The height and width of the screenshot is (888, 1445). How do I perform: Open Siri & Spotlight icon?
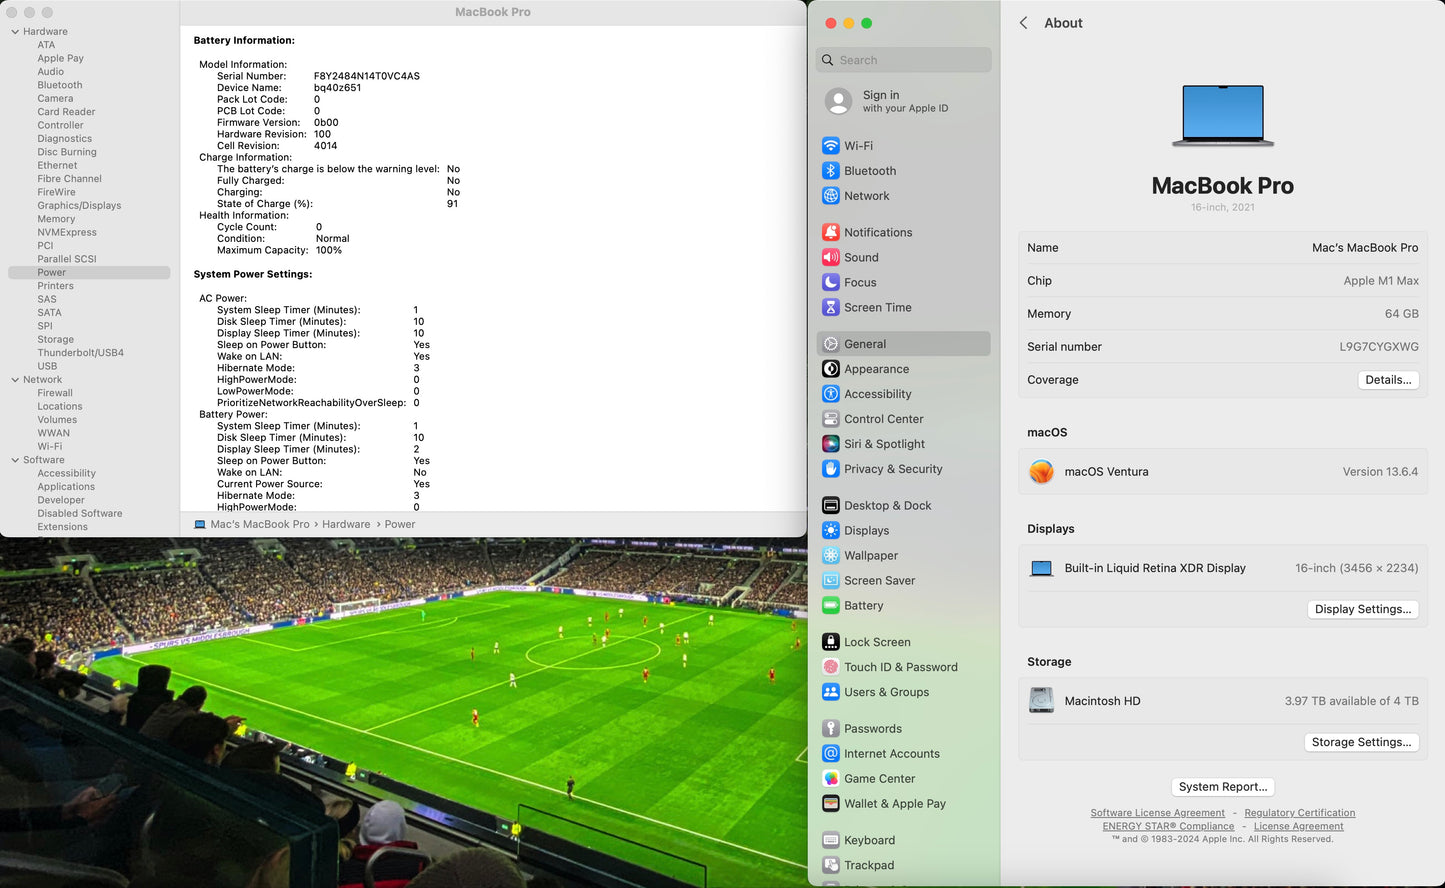[x=830, y=444]
